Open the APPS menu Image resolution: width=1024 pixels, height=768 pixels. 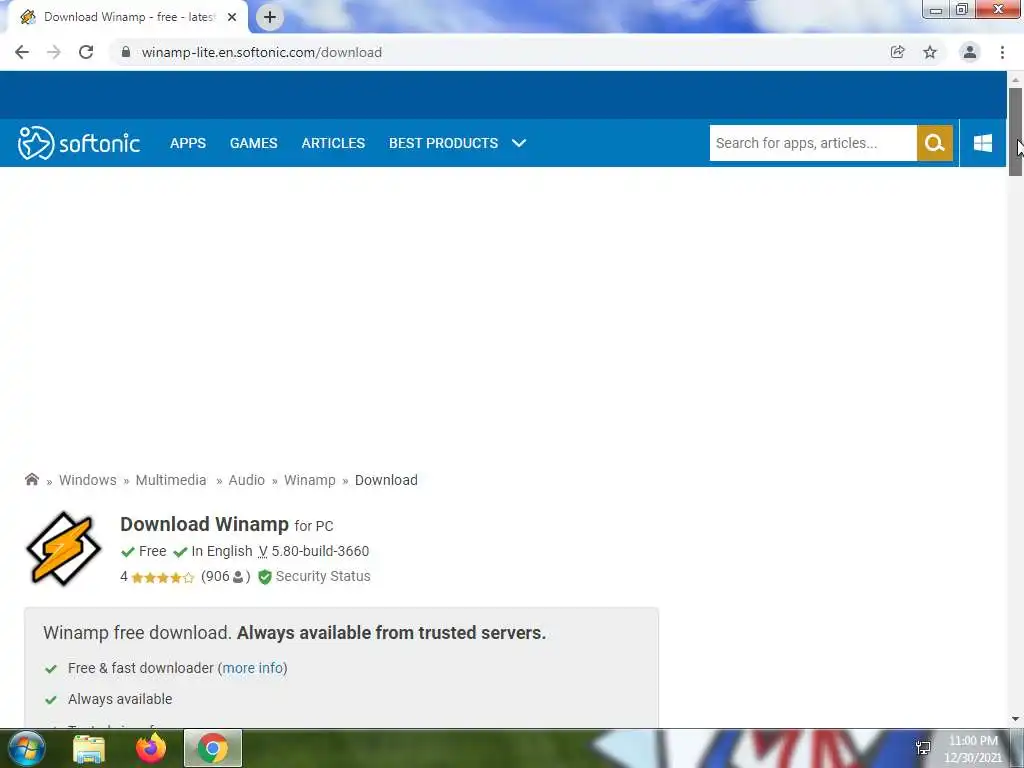tap(188, 143)
